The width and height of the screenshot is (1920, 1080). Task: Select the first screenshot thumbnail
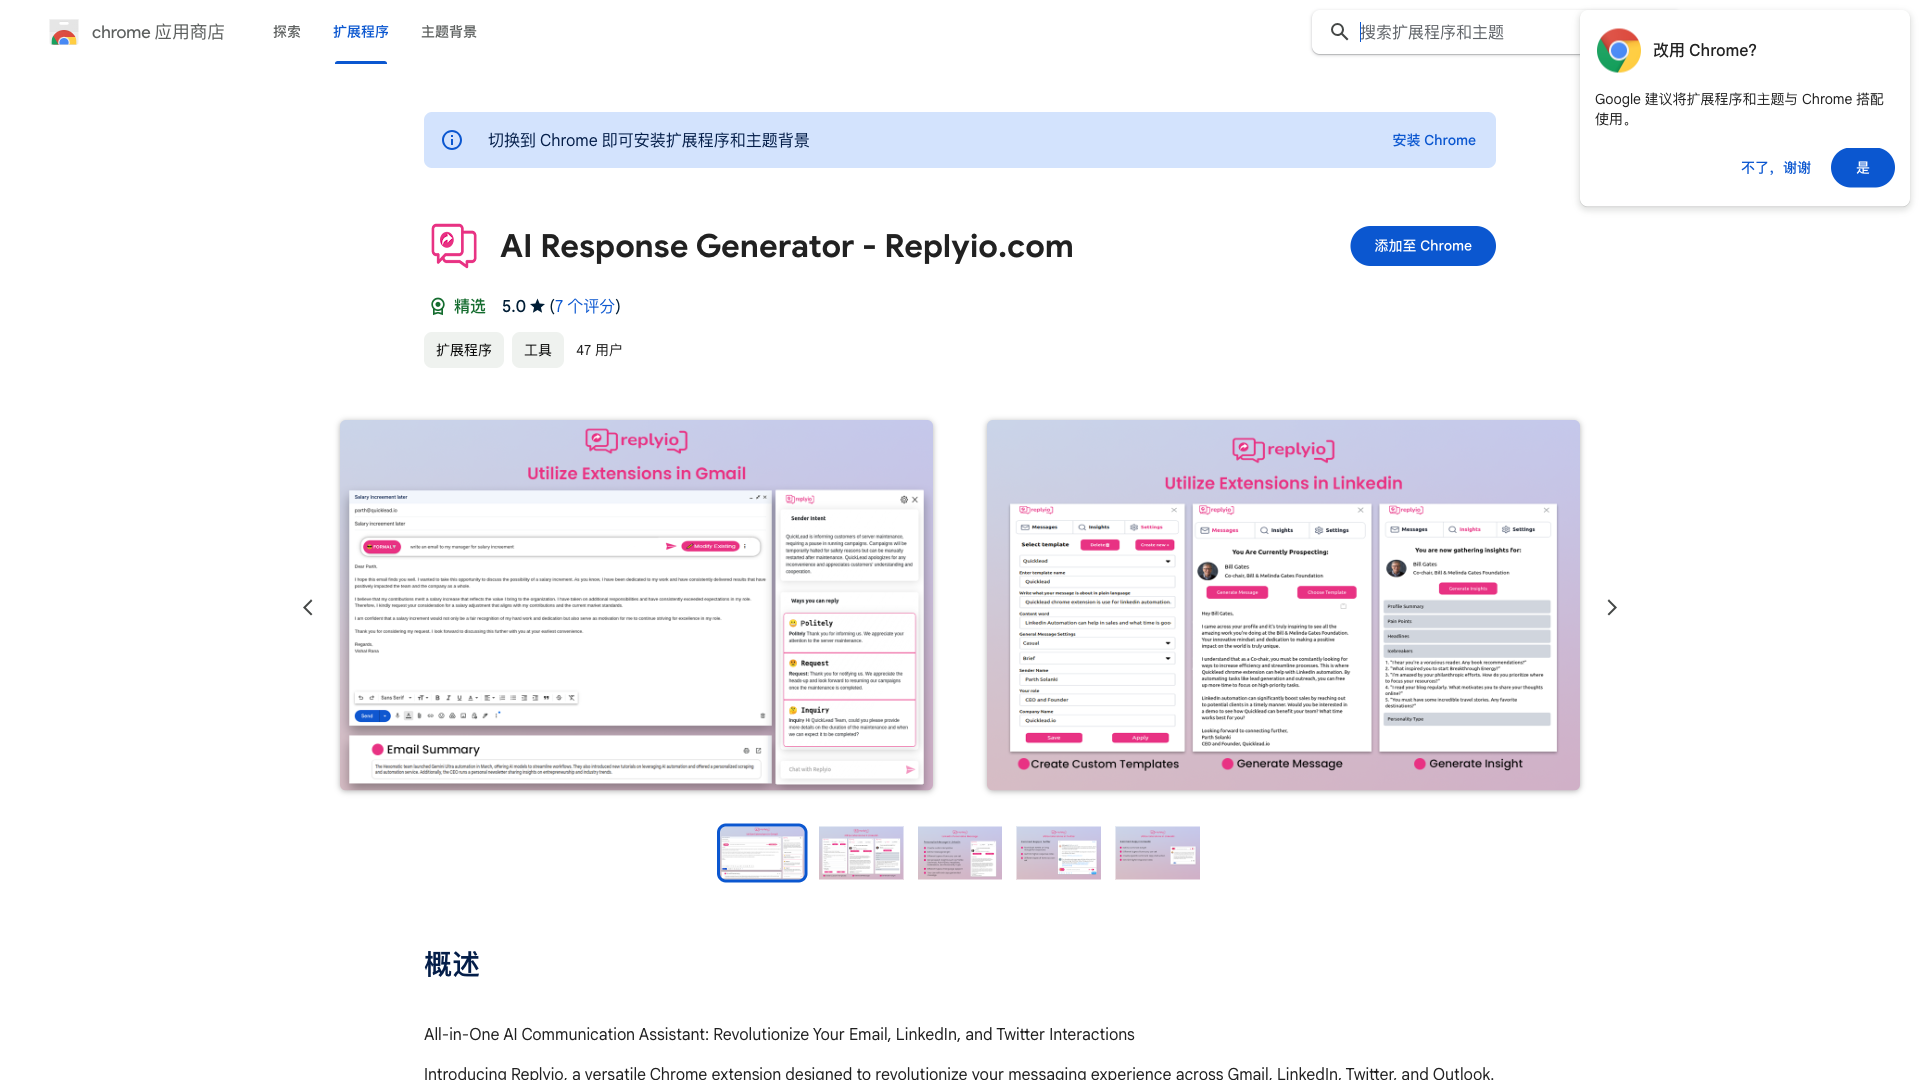(x=762, y=853)
